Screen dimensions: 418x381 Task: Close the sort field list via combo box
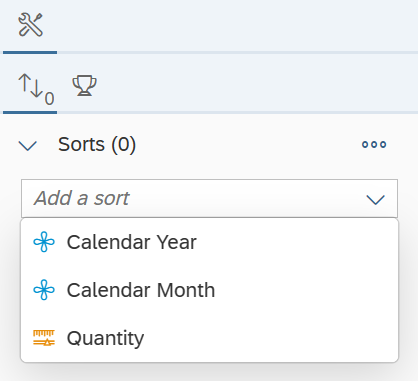209,199
